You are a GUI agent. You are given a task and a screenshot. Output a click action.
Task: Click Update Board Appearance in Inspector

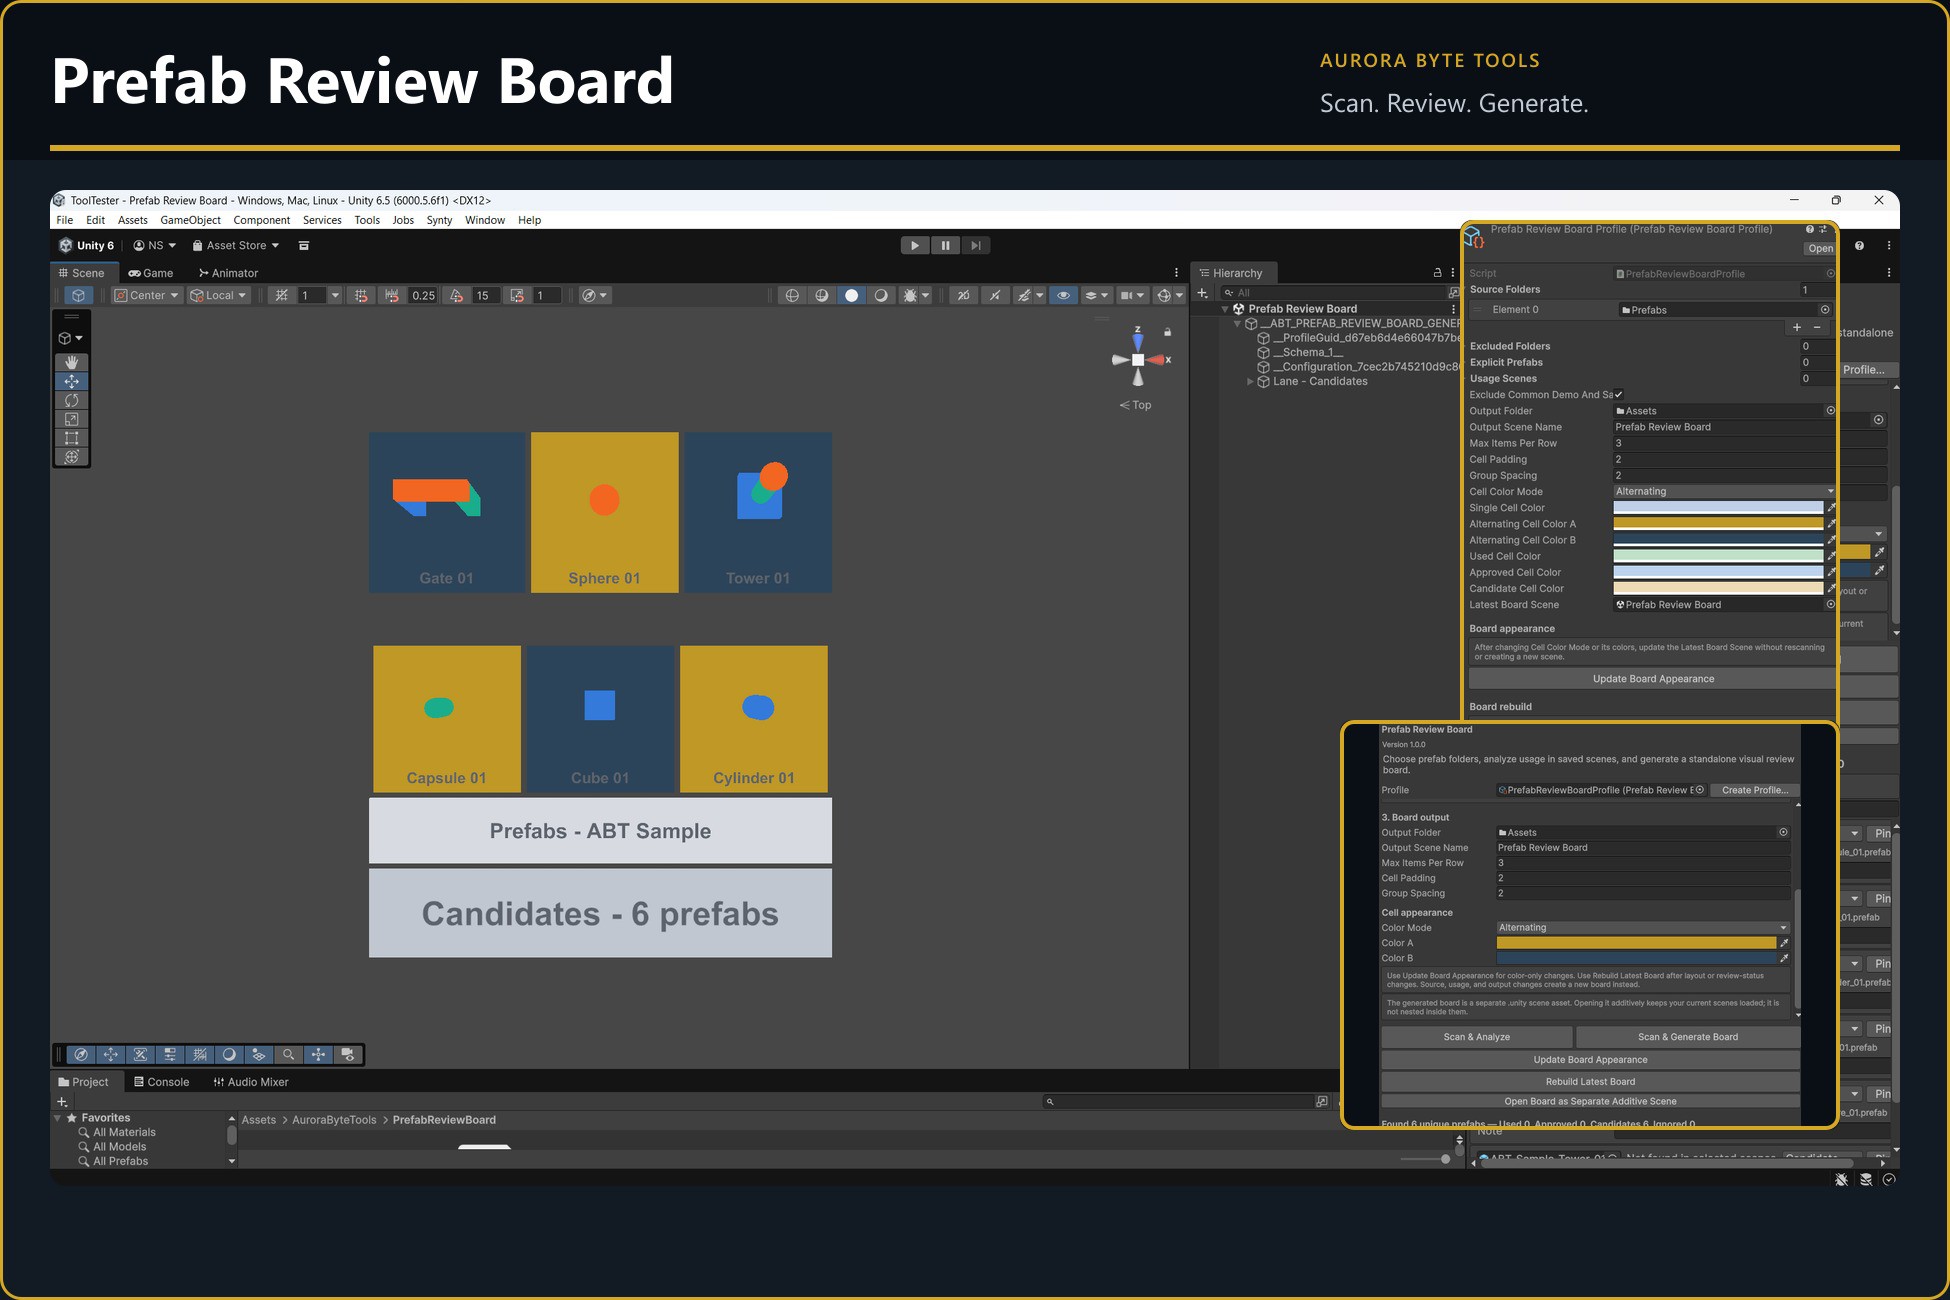pyautogui.click(x=1652, y=679)
